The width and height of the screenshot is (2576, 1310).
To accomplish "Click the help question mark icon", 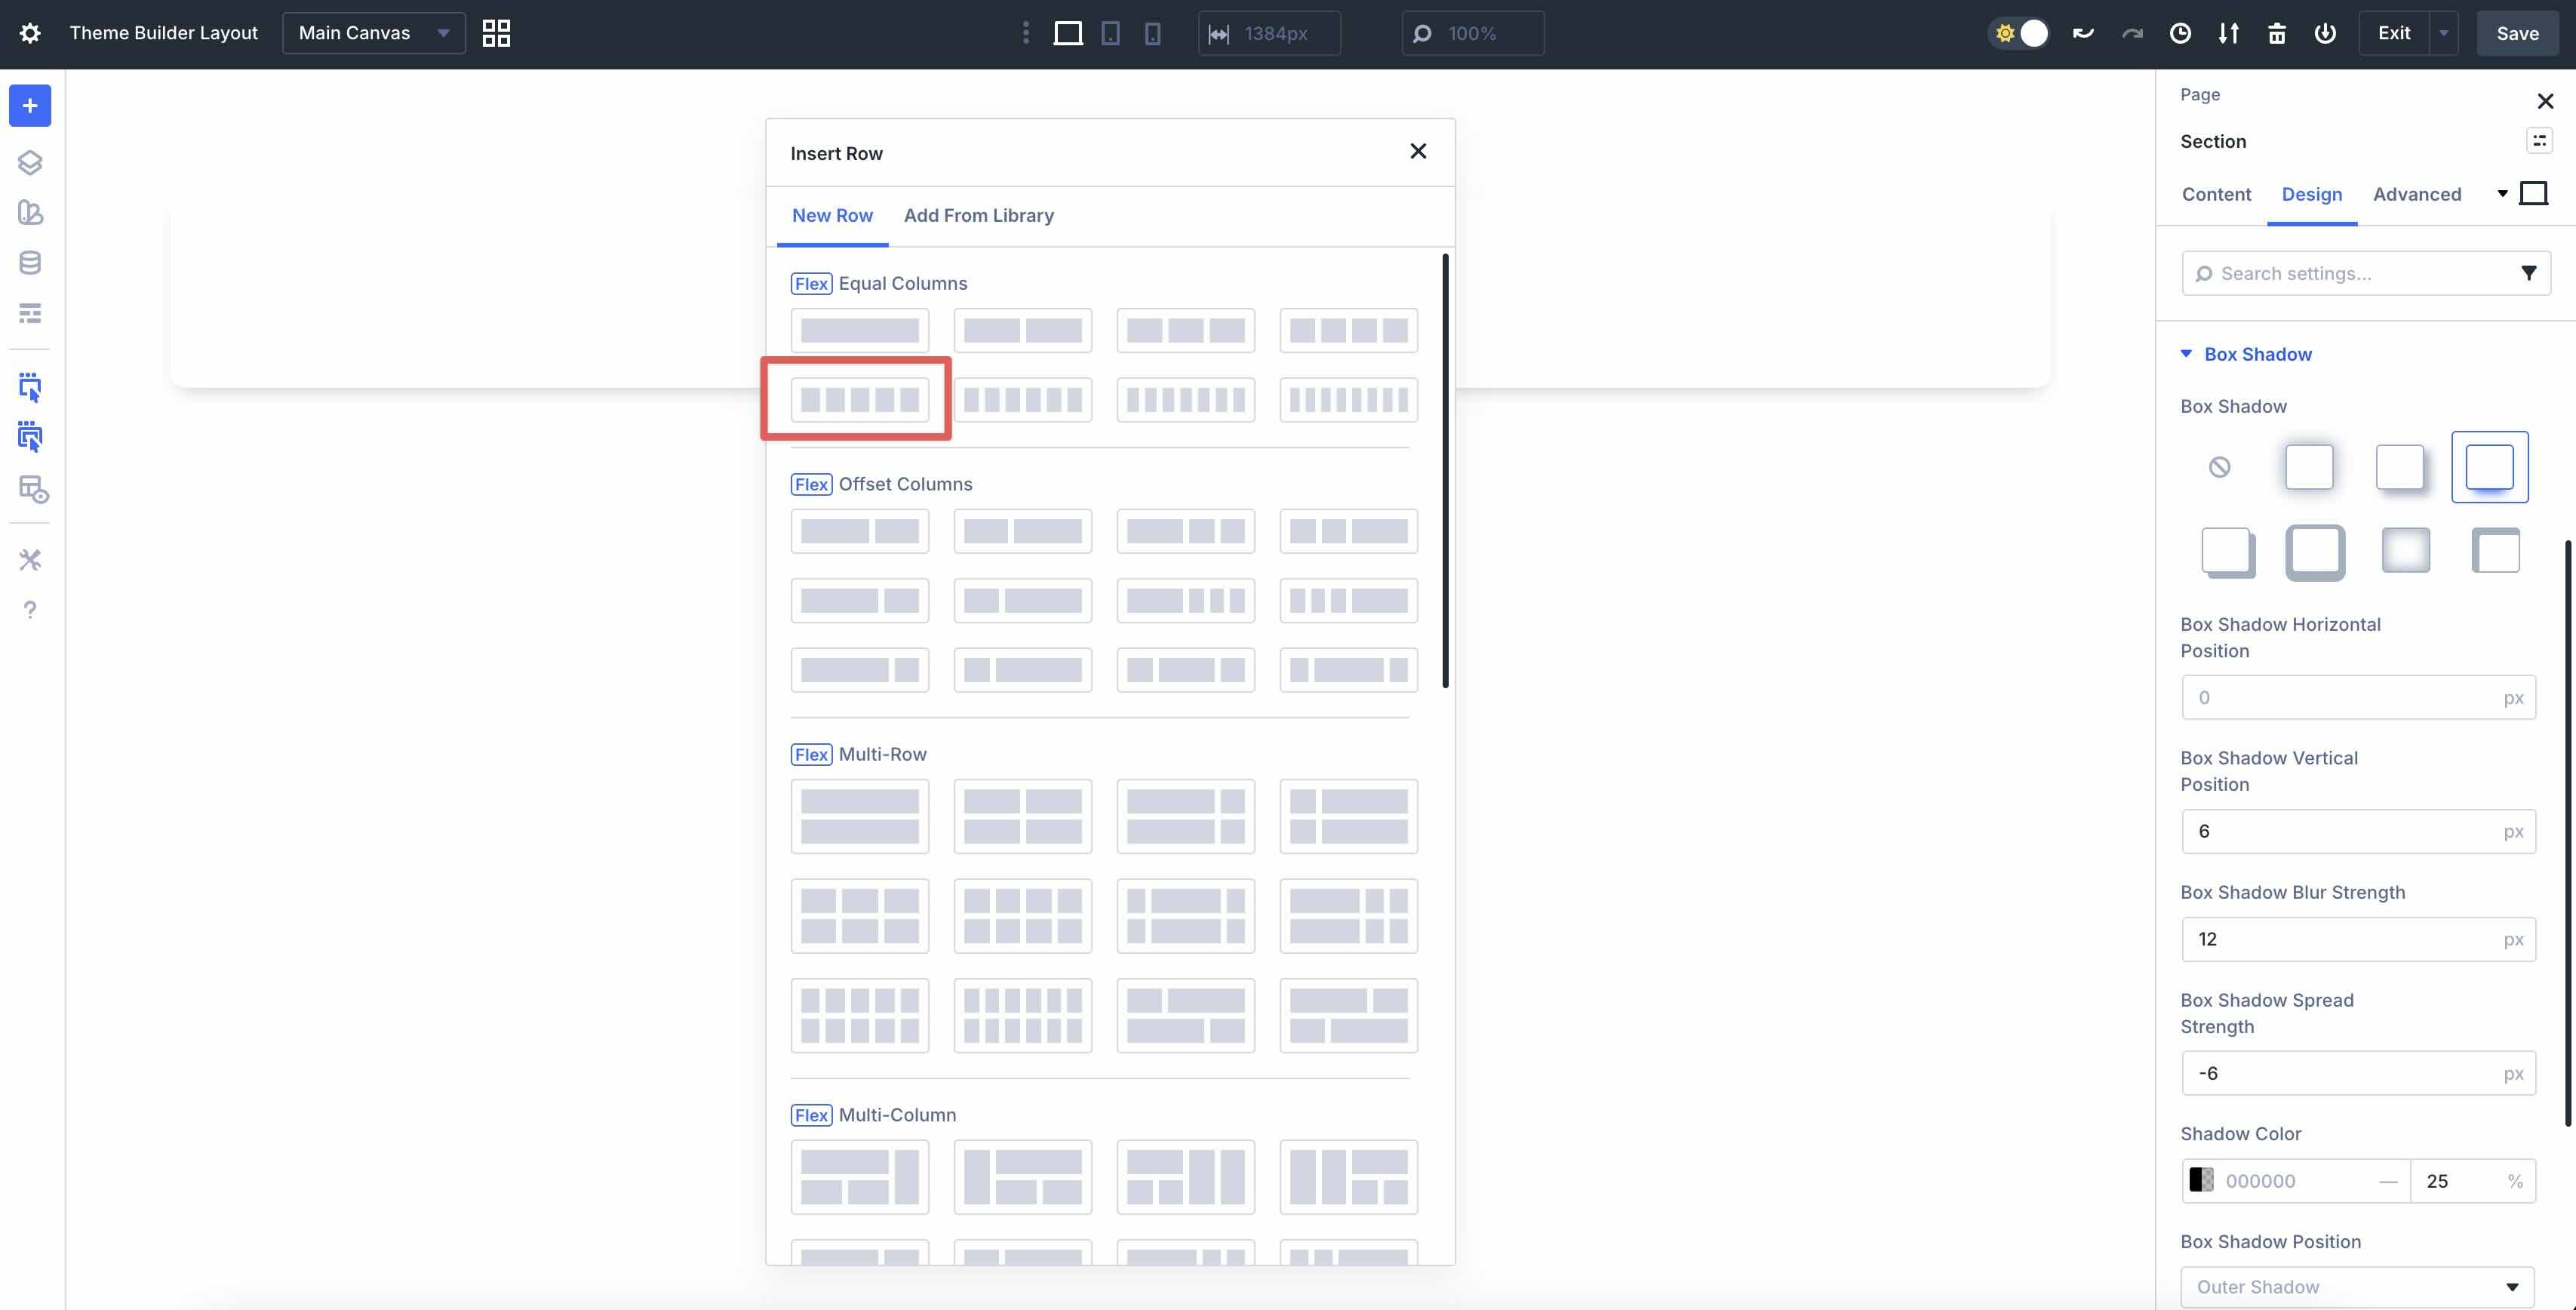I will (x=30, y=610).
